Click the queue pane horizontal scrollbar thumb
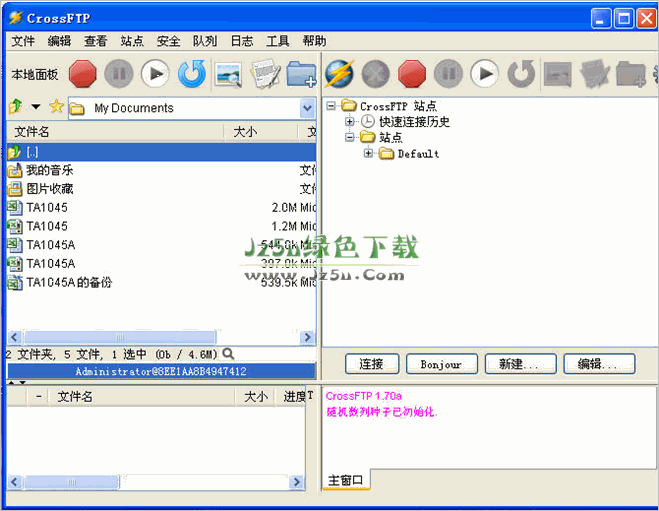The height and width of the screenshot is (511, 659). click(x=71, y=482)
